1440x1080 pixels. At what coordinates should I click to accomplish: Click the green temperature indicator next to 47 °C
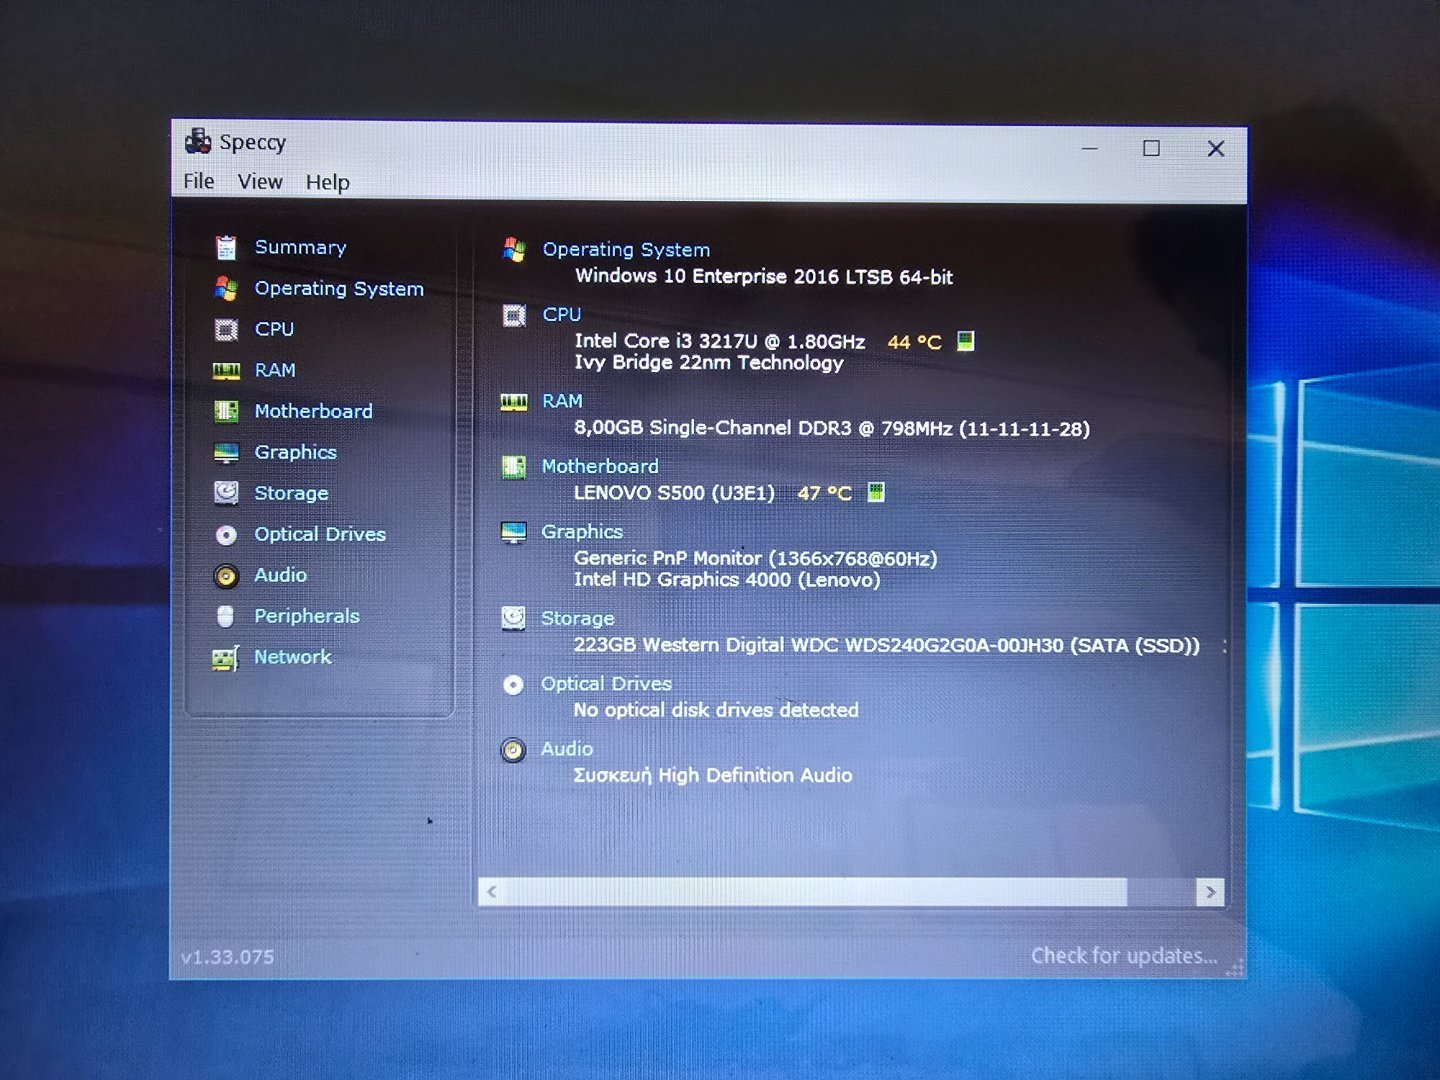click(876, 492)
